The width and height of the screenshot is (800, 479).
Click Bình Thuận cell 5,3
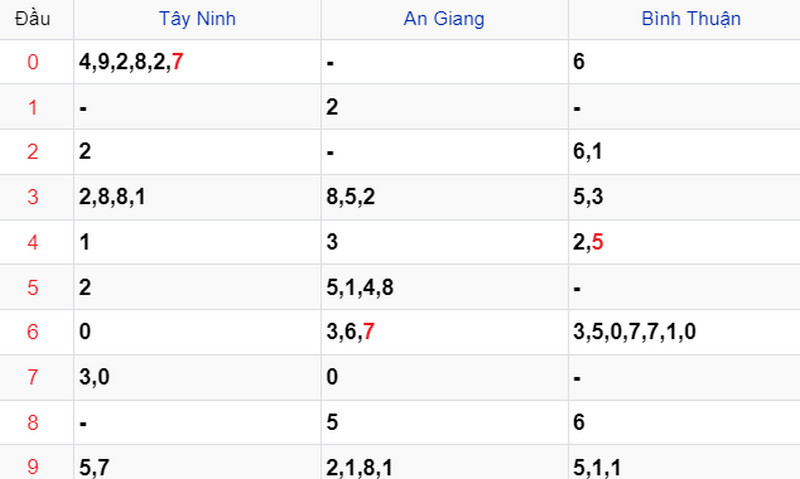[x=587, y=197]
